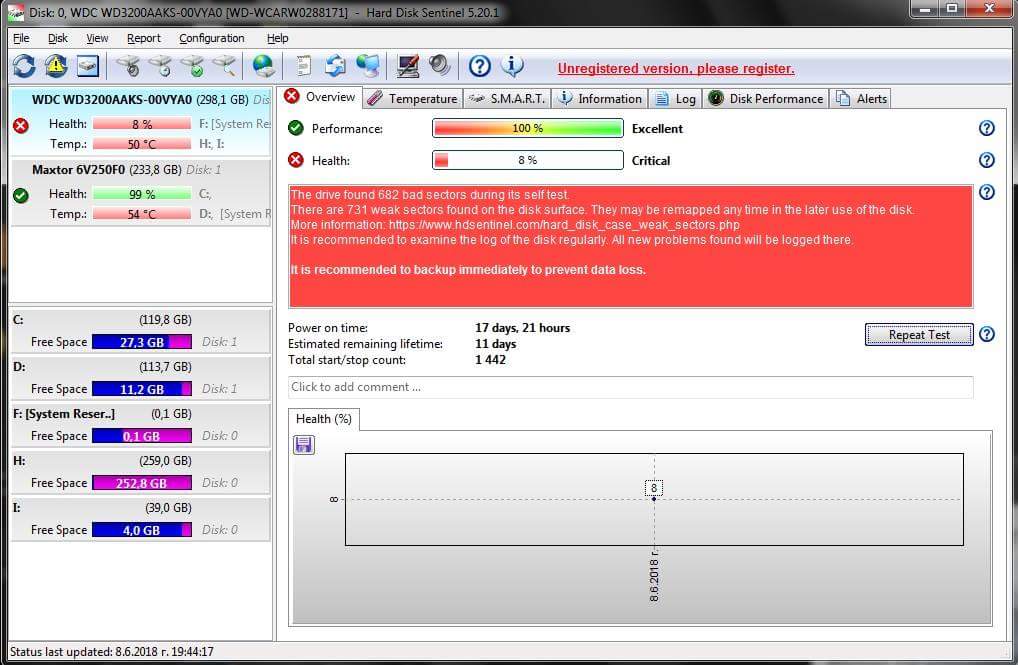Click the info speech bubble toolbar icon
This screenshot has height=665, width=1018.
(512, 66)
